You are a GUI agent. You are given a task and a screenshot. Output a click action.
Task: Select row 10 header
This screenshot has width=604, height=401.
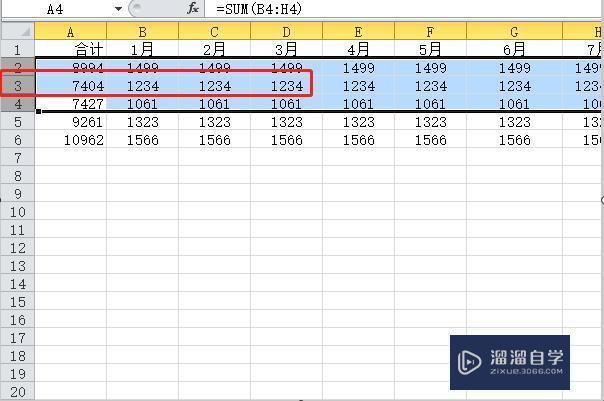(18, 212)
